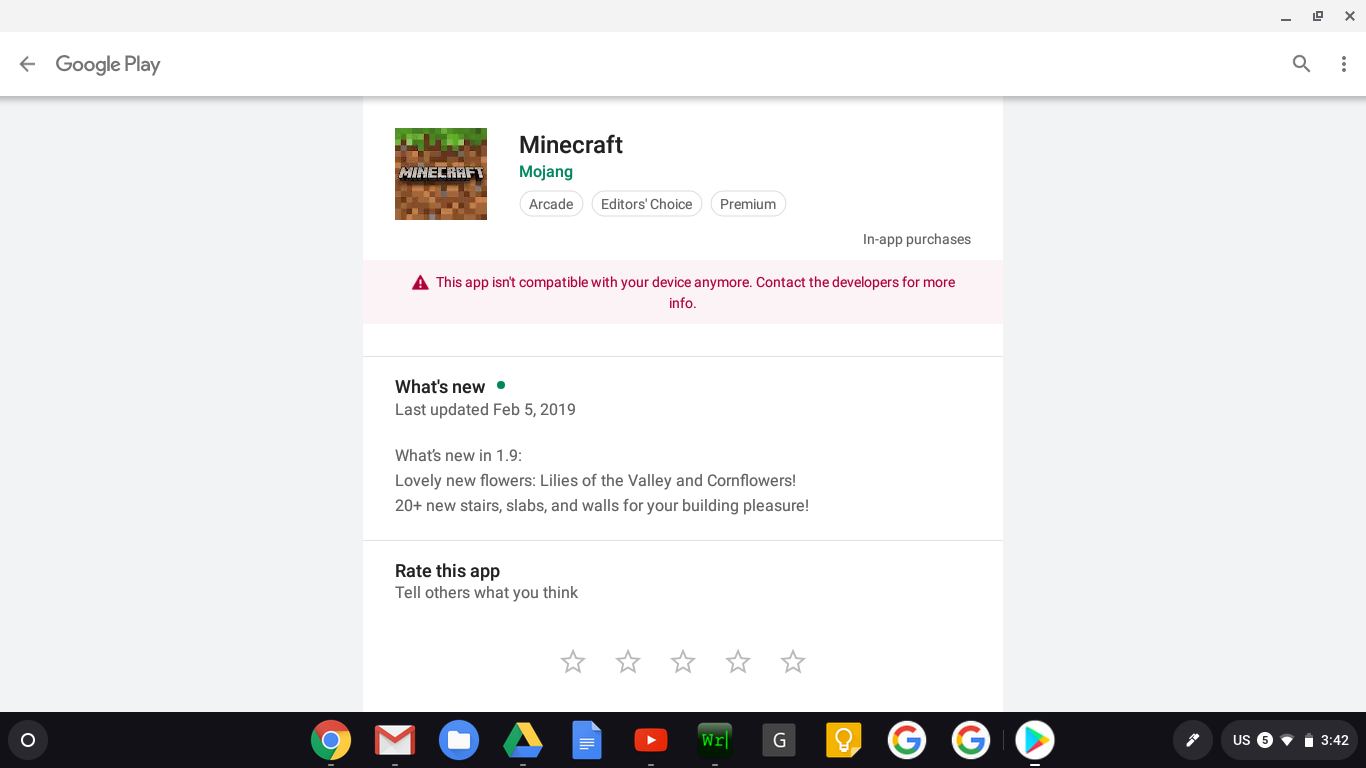Restore down the Google Play window
Image resolution: width=1366 pixels, height=768 pixels.
[x=1318, y=16]
